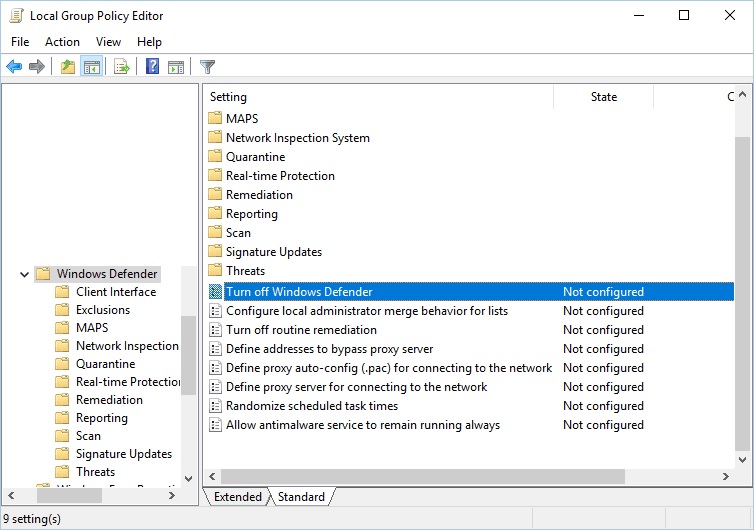Maximize the Local Group Policy Editor window
Screen dimensions: 754x530
(684, 15)
